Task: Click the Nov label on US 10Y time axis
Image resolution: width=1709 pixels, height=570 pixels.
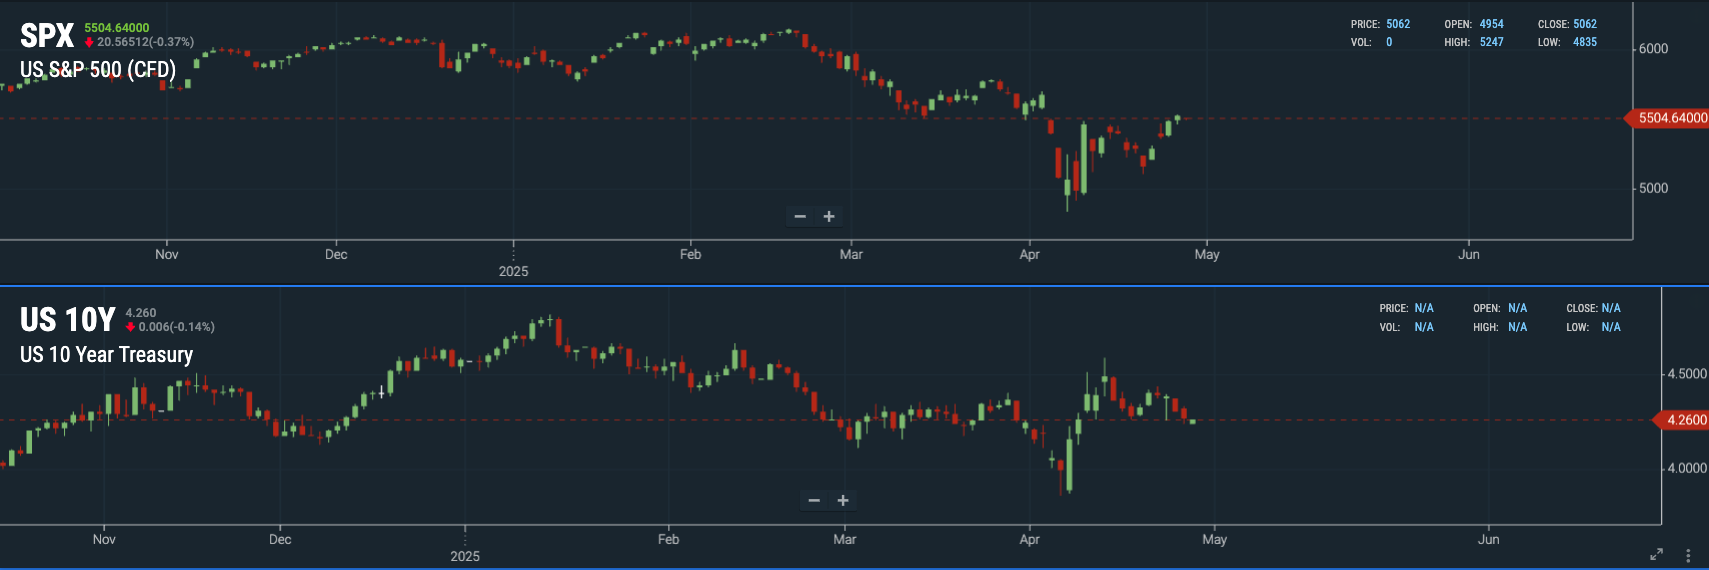Action: (104, 539)
